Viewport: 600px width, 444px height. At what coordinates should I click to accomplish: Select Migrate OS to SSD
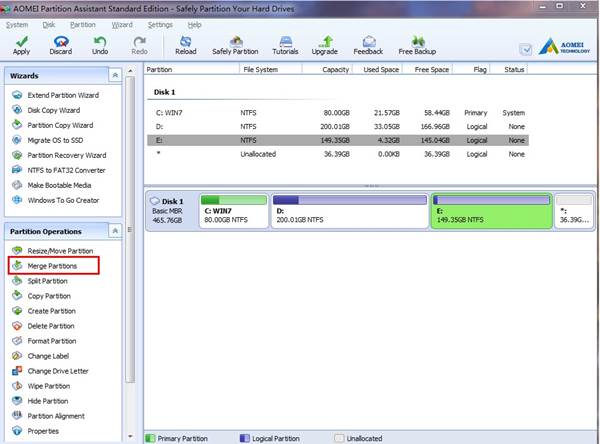pos(48,140)
